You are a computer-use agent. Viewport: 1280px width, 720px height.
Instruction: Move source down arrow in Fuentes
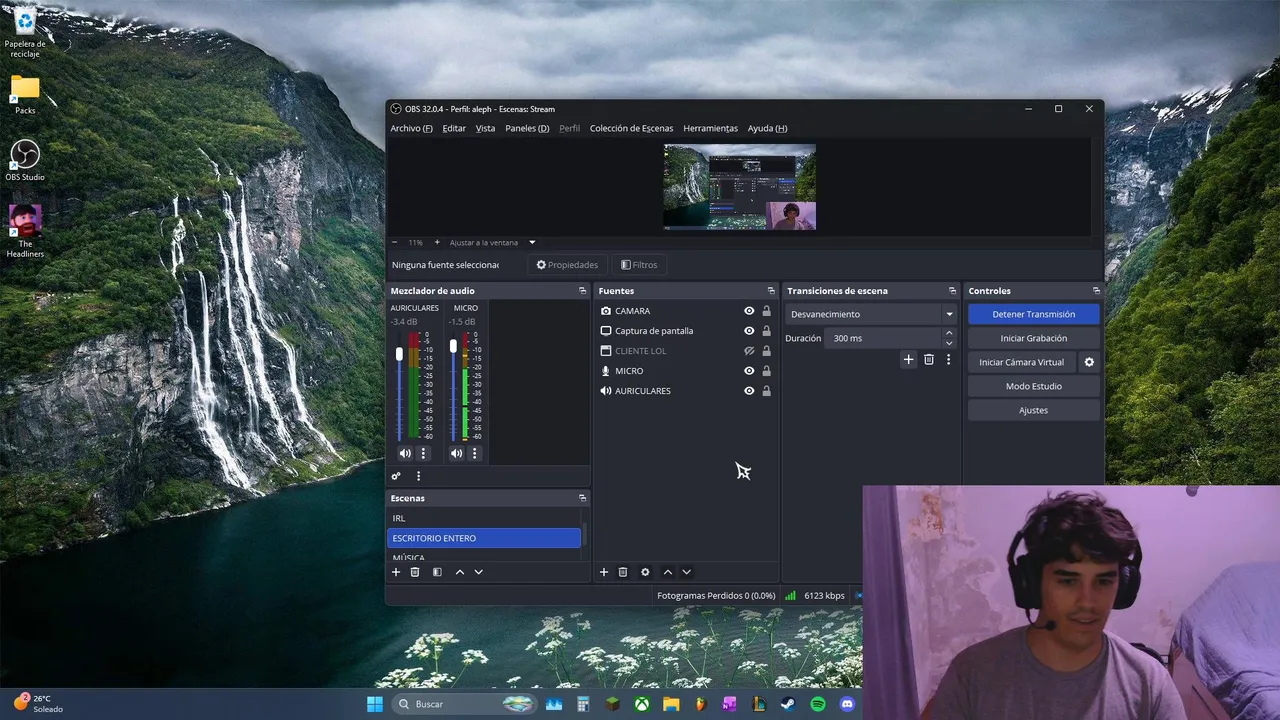click(686, 572)
